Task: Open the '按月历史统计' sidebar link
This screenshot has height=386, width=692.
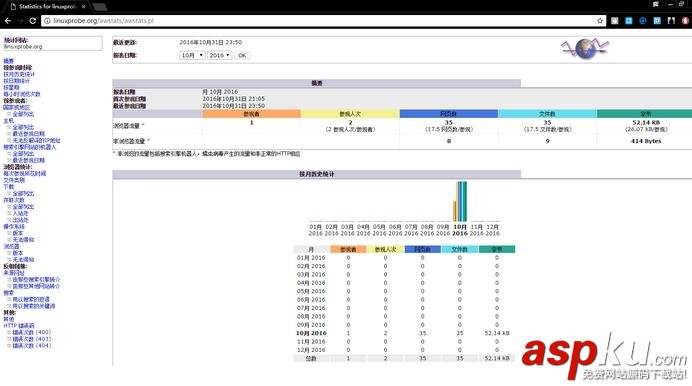Action: coord(19,74)
